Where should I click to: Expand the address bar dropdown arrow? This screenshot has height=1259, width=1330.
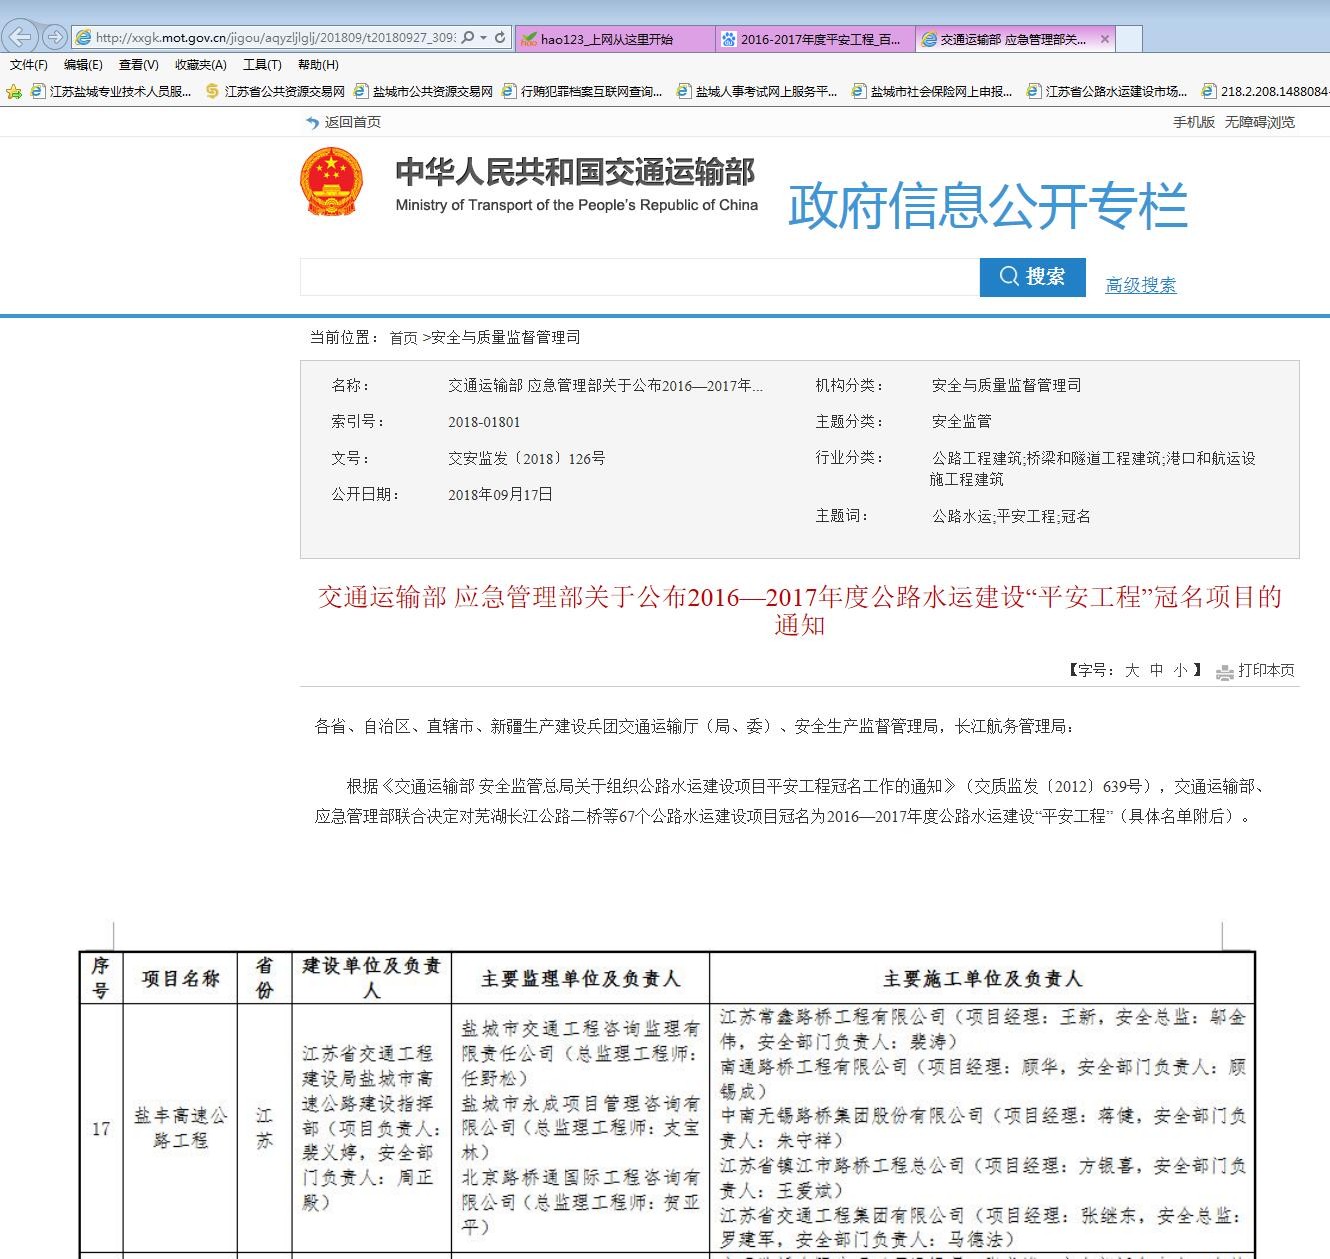pyautogui.click(x=484, y=38)
